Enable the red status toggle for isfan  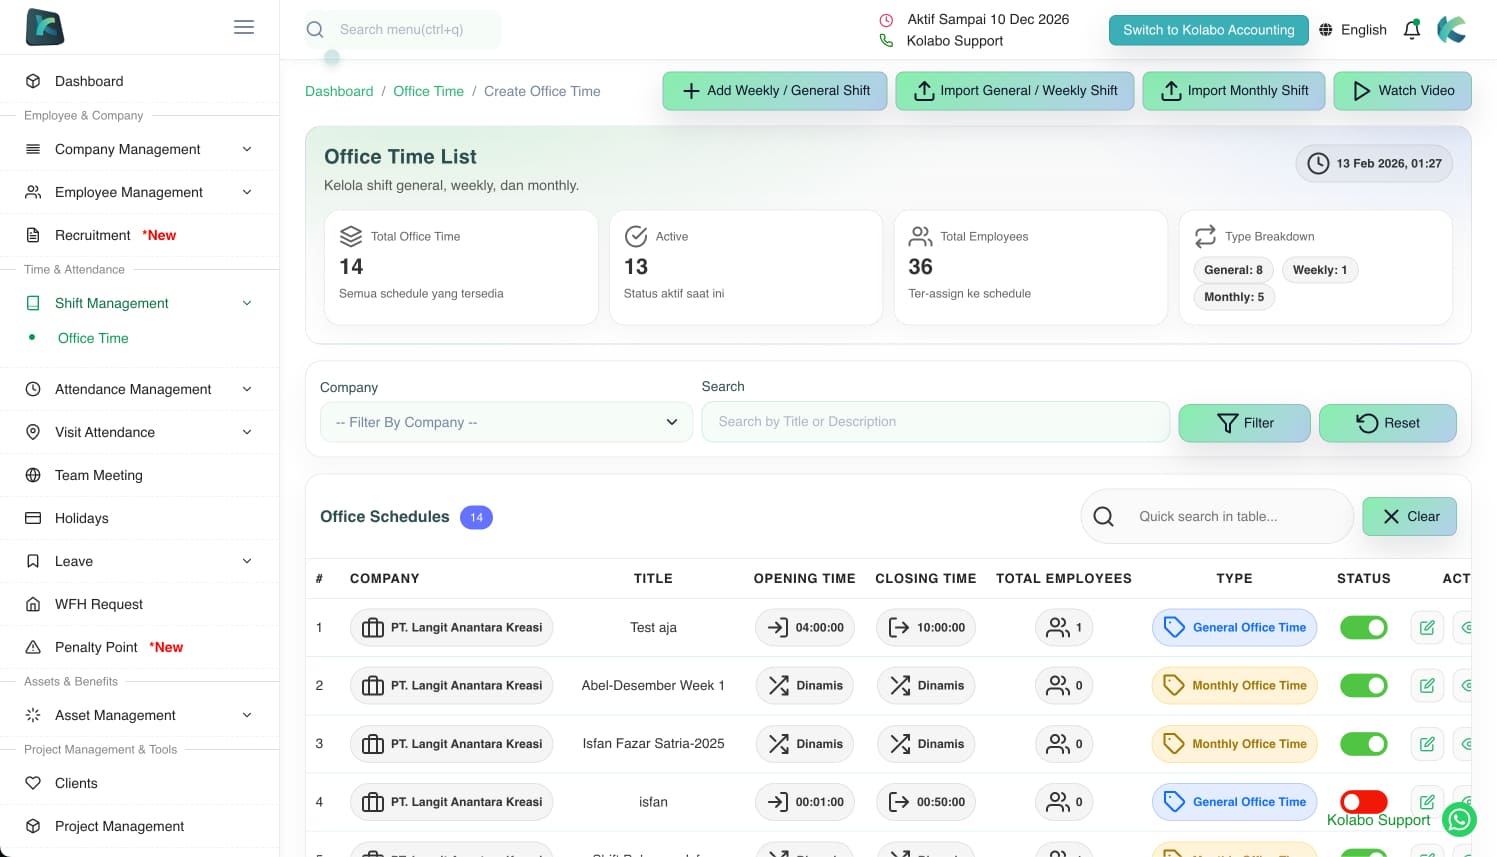pyautogui.click(x=1363, y=802)
